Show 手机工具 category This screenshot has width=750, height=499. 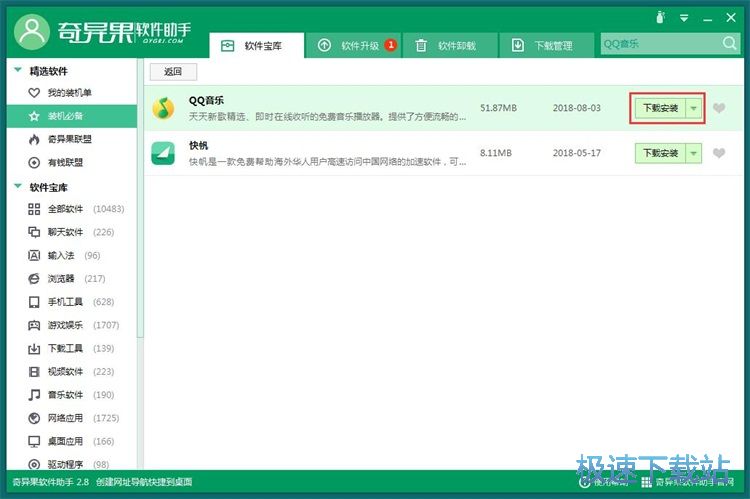pyautogui.click(x=72, y=302)
